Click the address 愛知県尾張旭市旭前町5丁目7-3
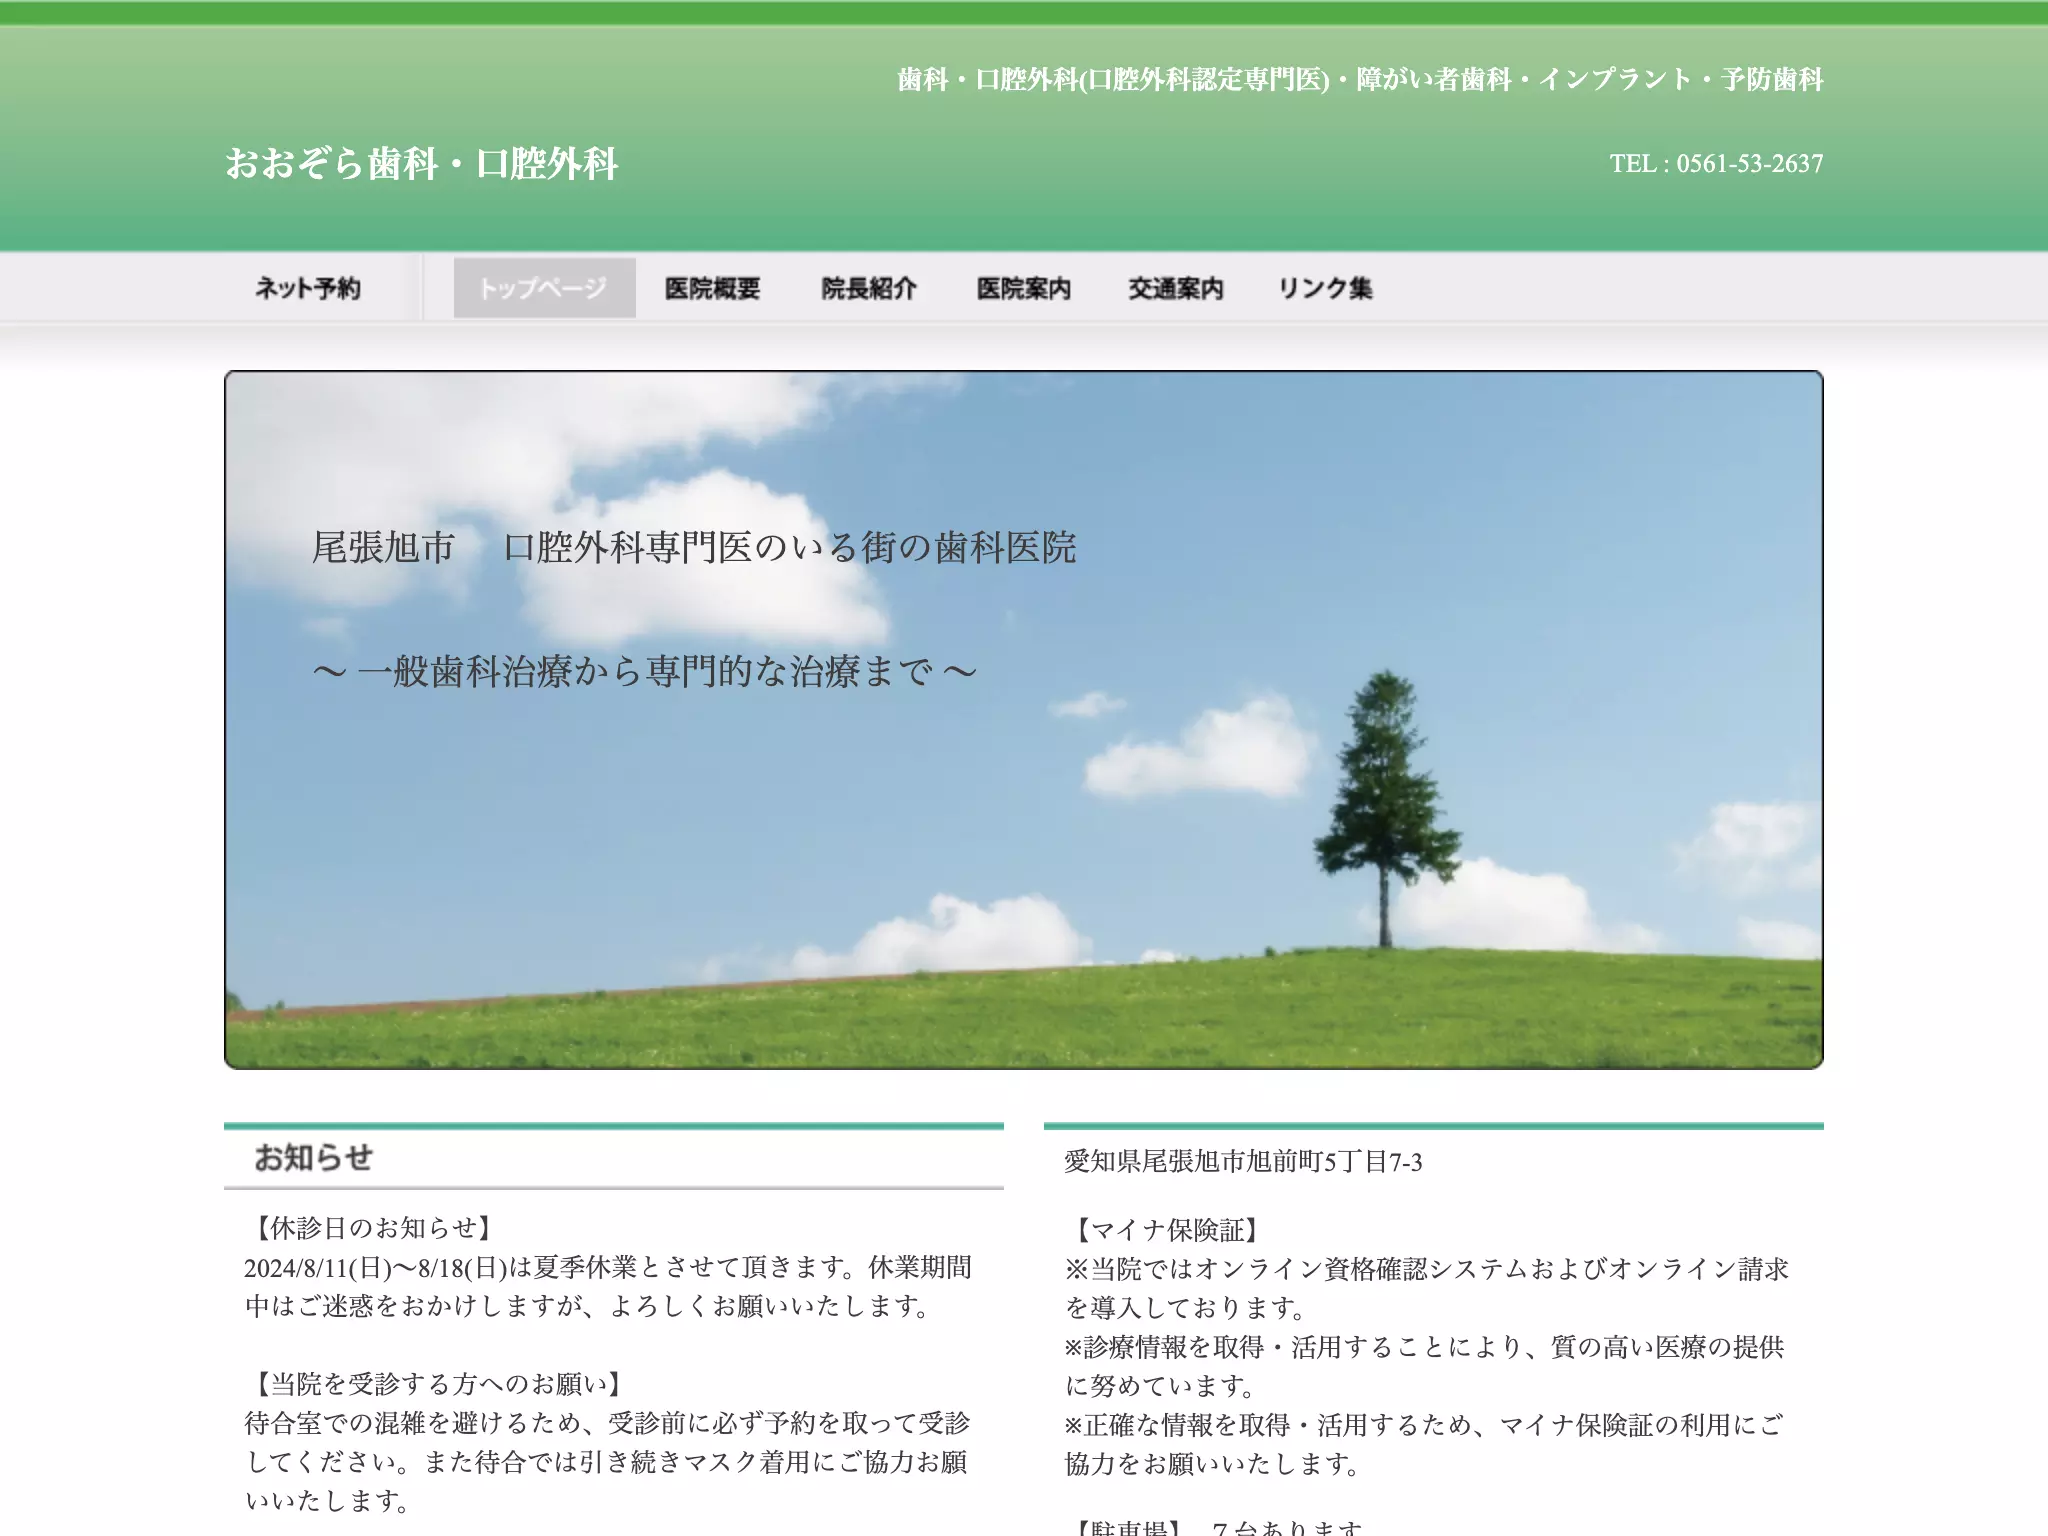The image size is (2048, 1536). tap(1243, 1161)
